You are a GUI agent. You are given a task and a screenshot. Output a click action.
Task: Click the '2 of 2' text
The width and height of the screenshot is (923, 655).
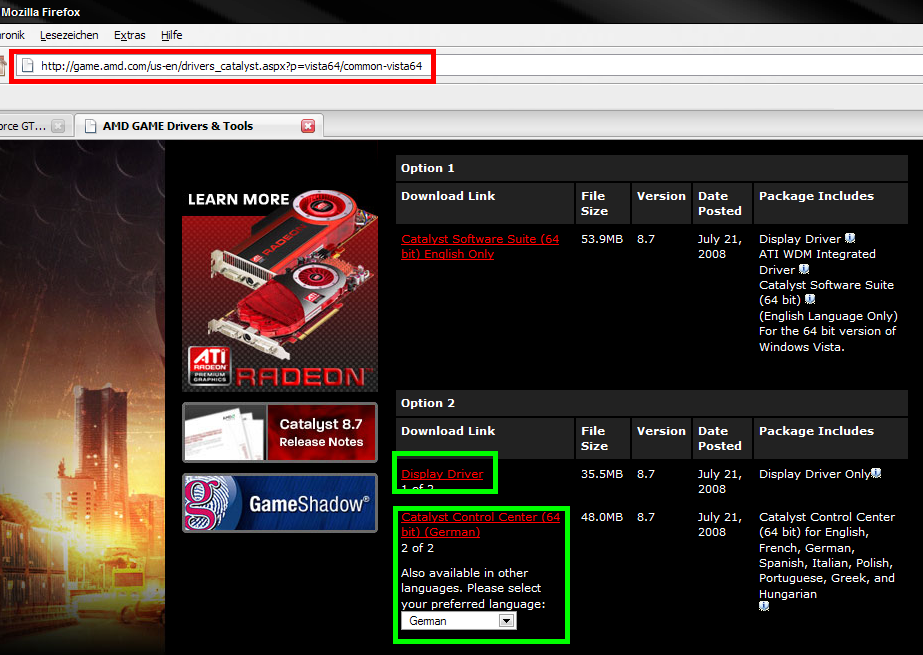coord(417,548)
